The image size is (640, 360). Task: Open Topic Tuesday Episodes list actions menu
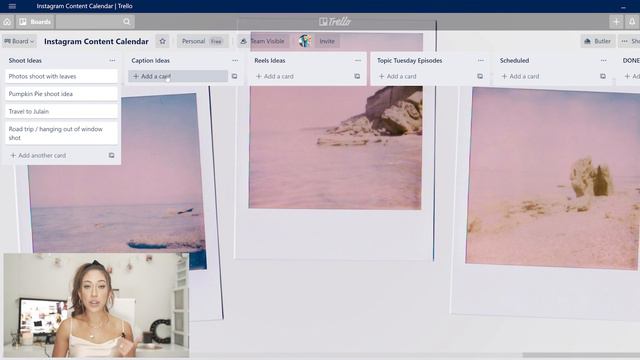click(x=481, y=60)
